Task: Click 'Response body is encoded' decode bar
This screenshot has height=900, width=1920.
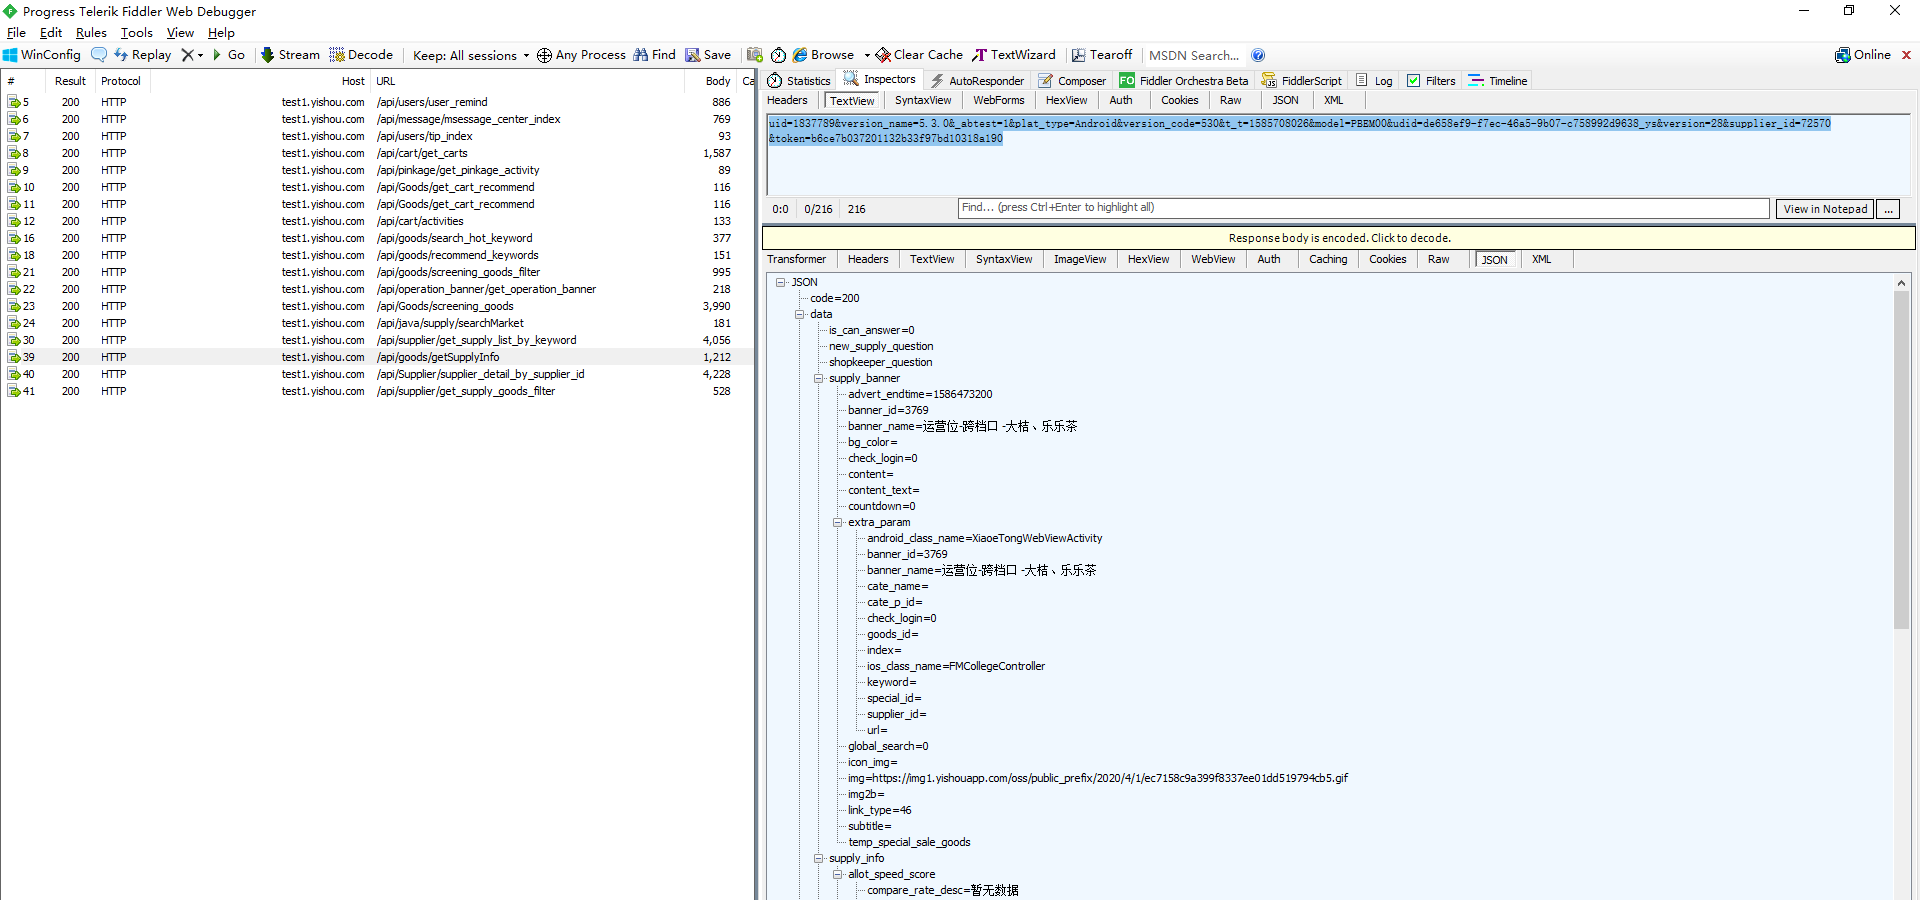Action: coord(1339,238)
